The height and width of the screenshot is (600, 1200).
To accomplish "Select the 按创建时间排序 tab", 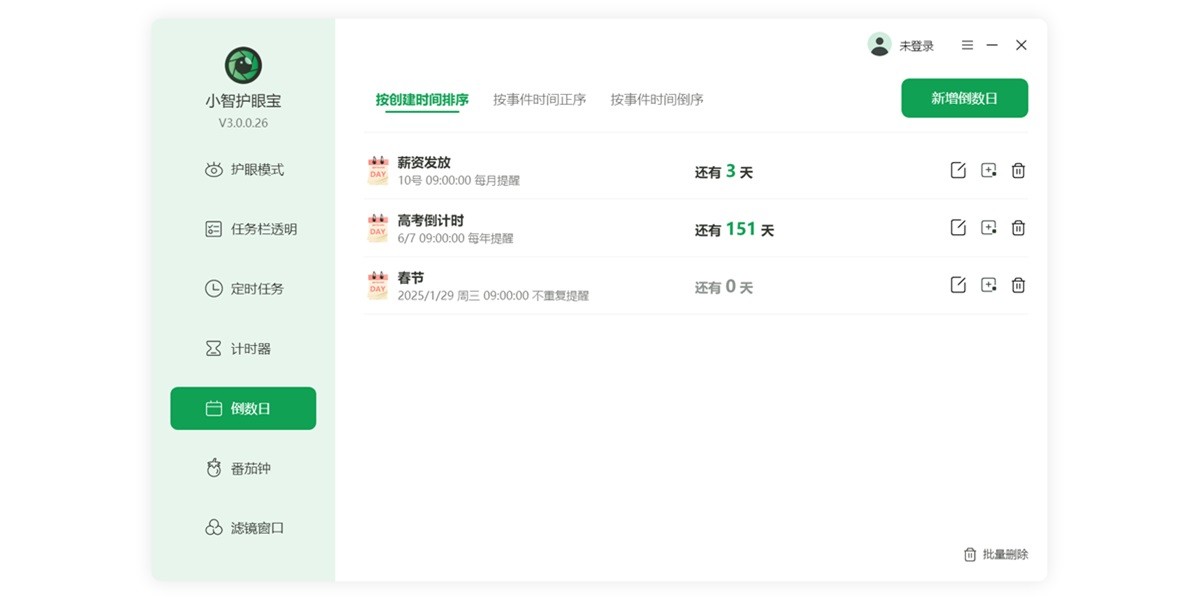I will (421, 99).
